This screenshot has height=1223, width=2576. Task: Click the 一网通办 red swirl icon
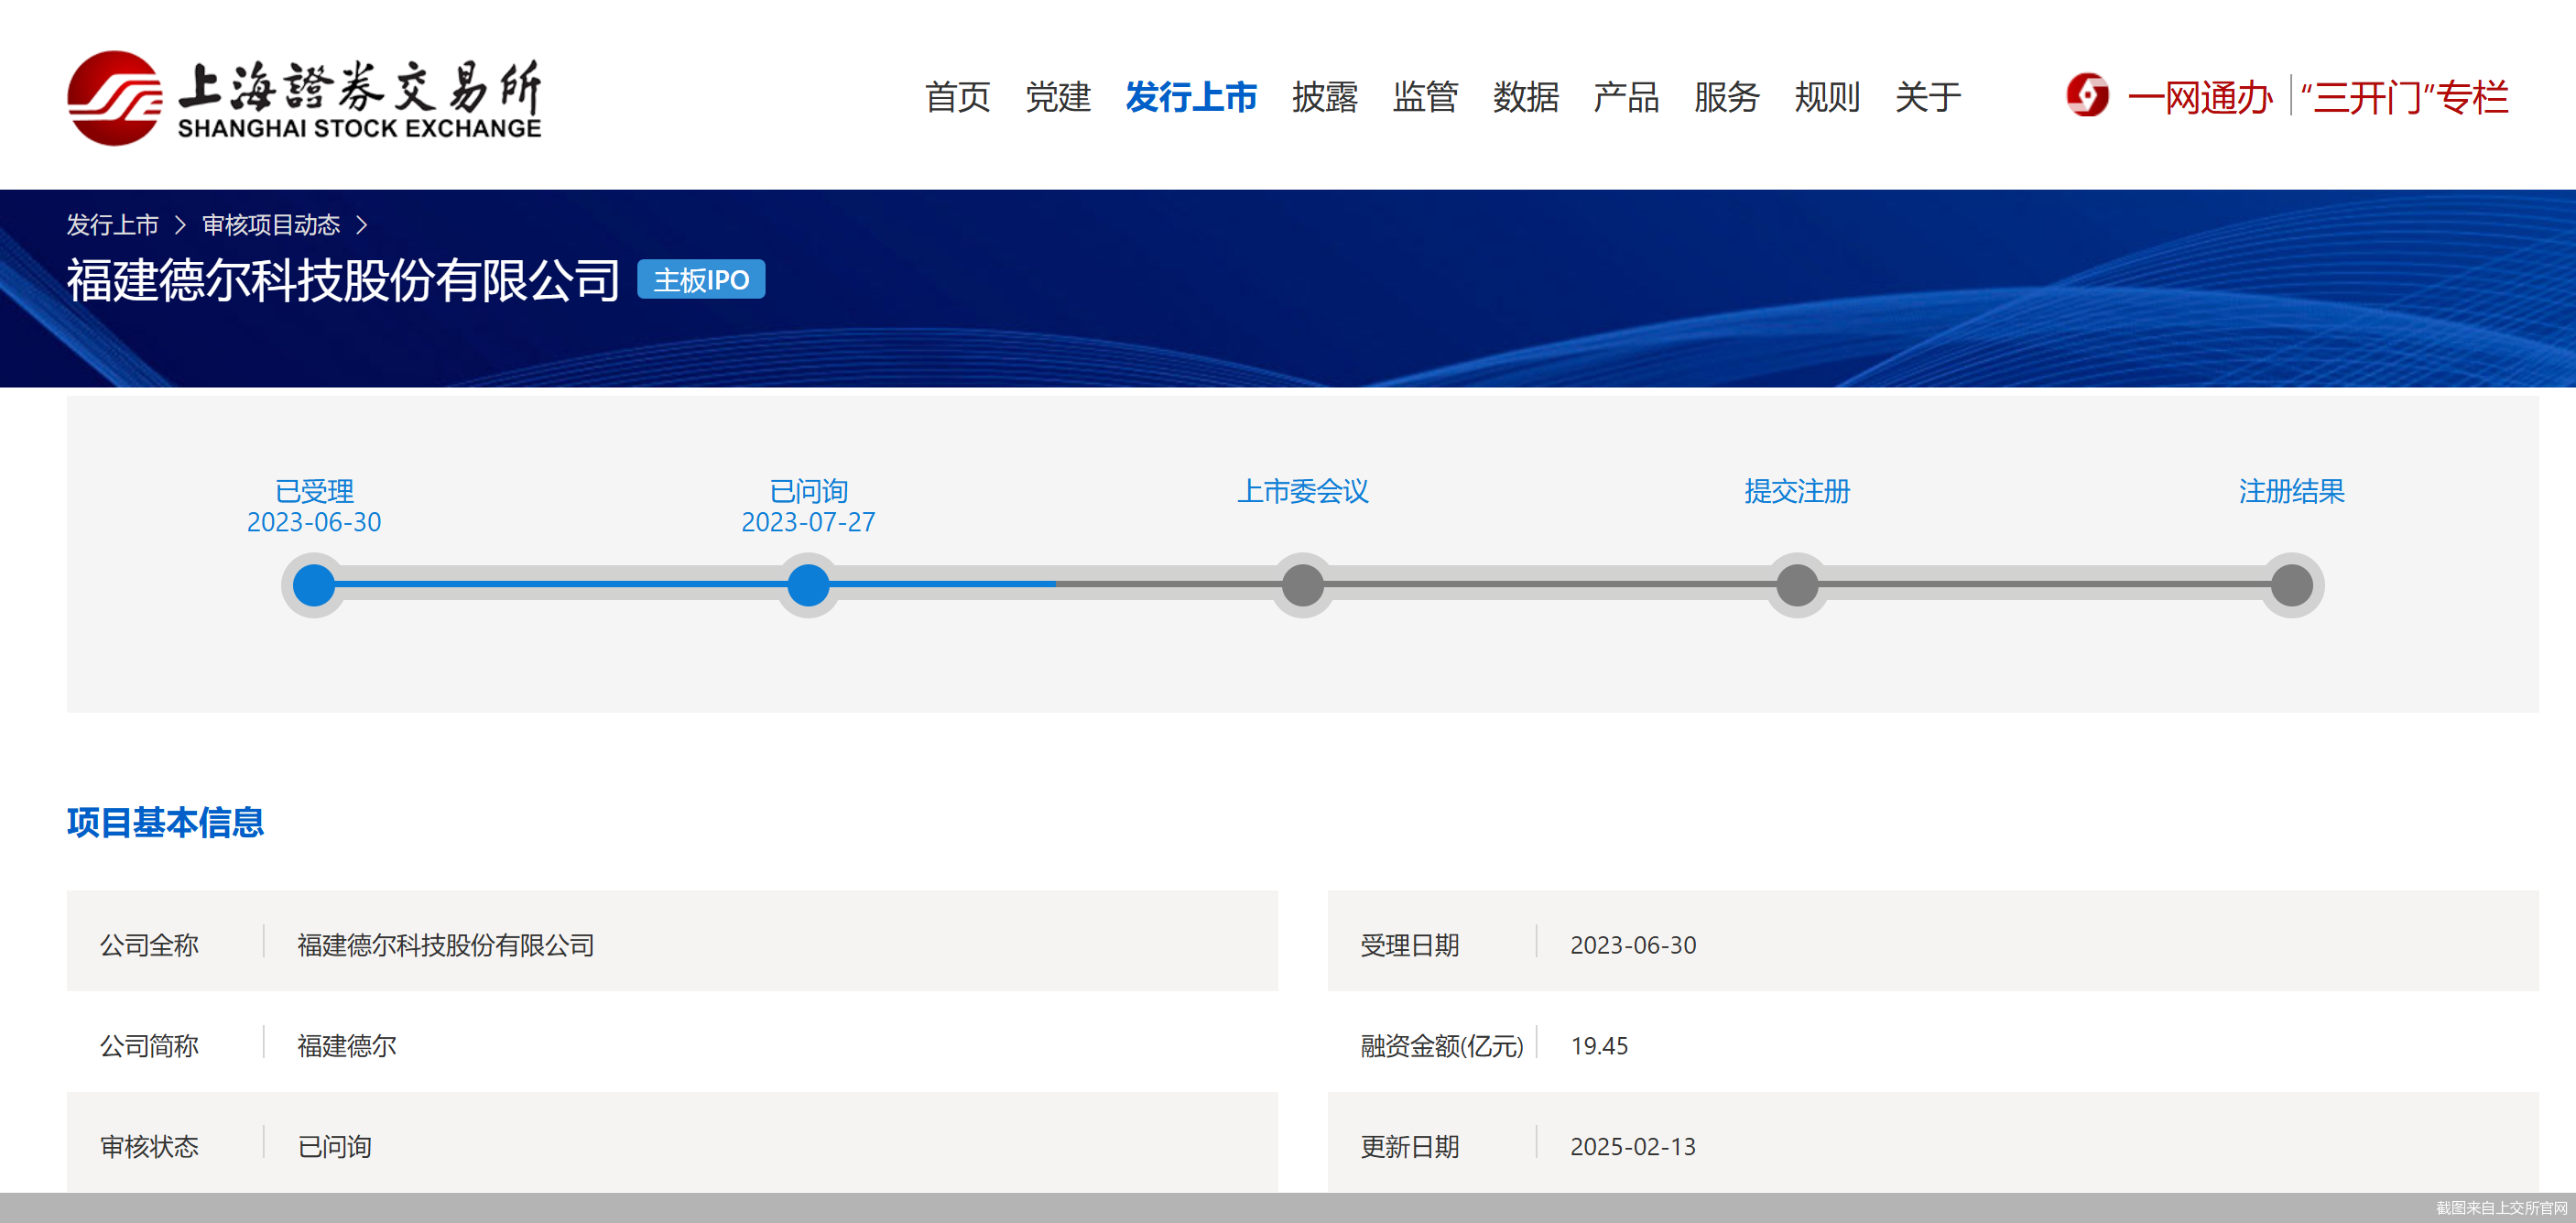click(2088, 96)
